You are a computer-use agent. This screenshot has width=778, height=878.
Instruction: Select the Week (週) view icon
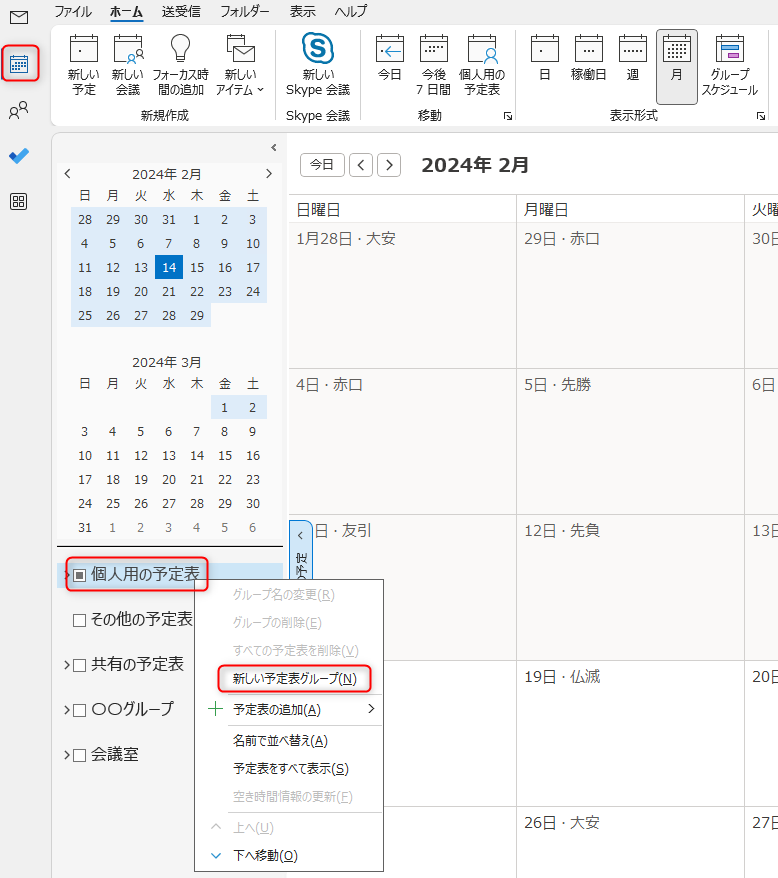click(x=632, y=65)
